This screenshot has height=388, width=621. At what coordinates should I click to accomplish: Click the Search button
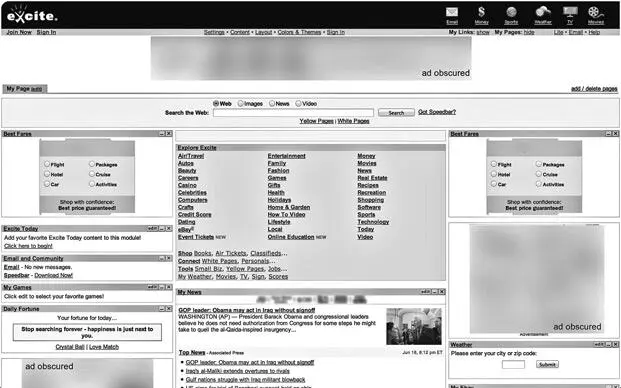396,113
